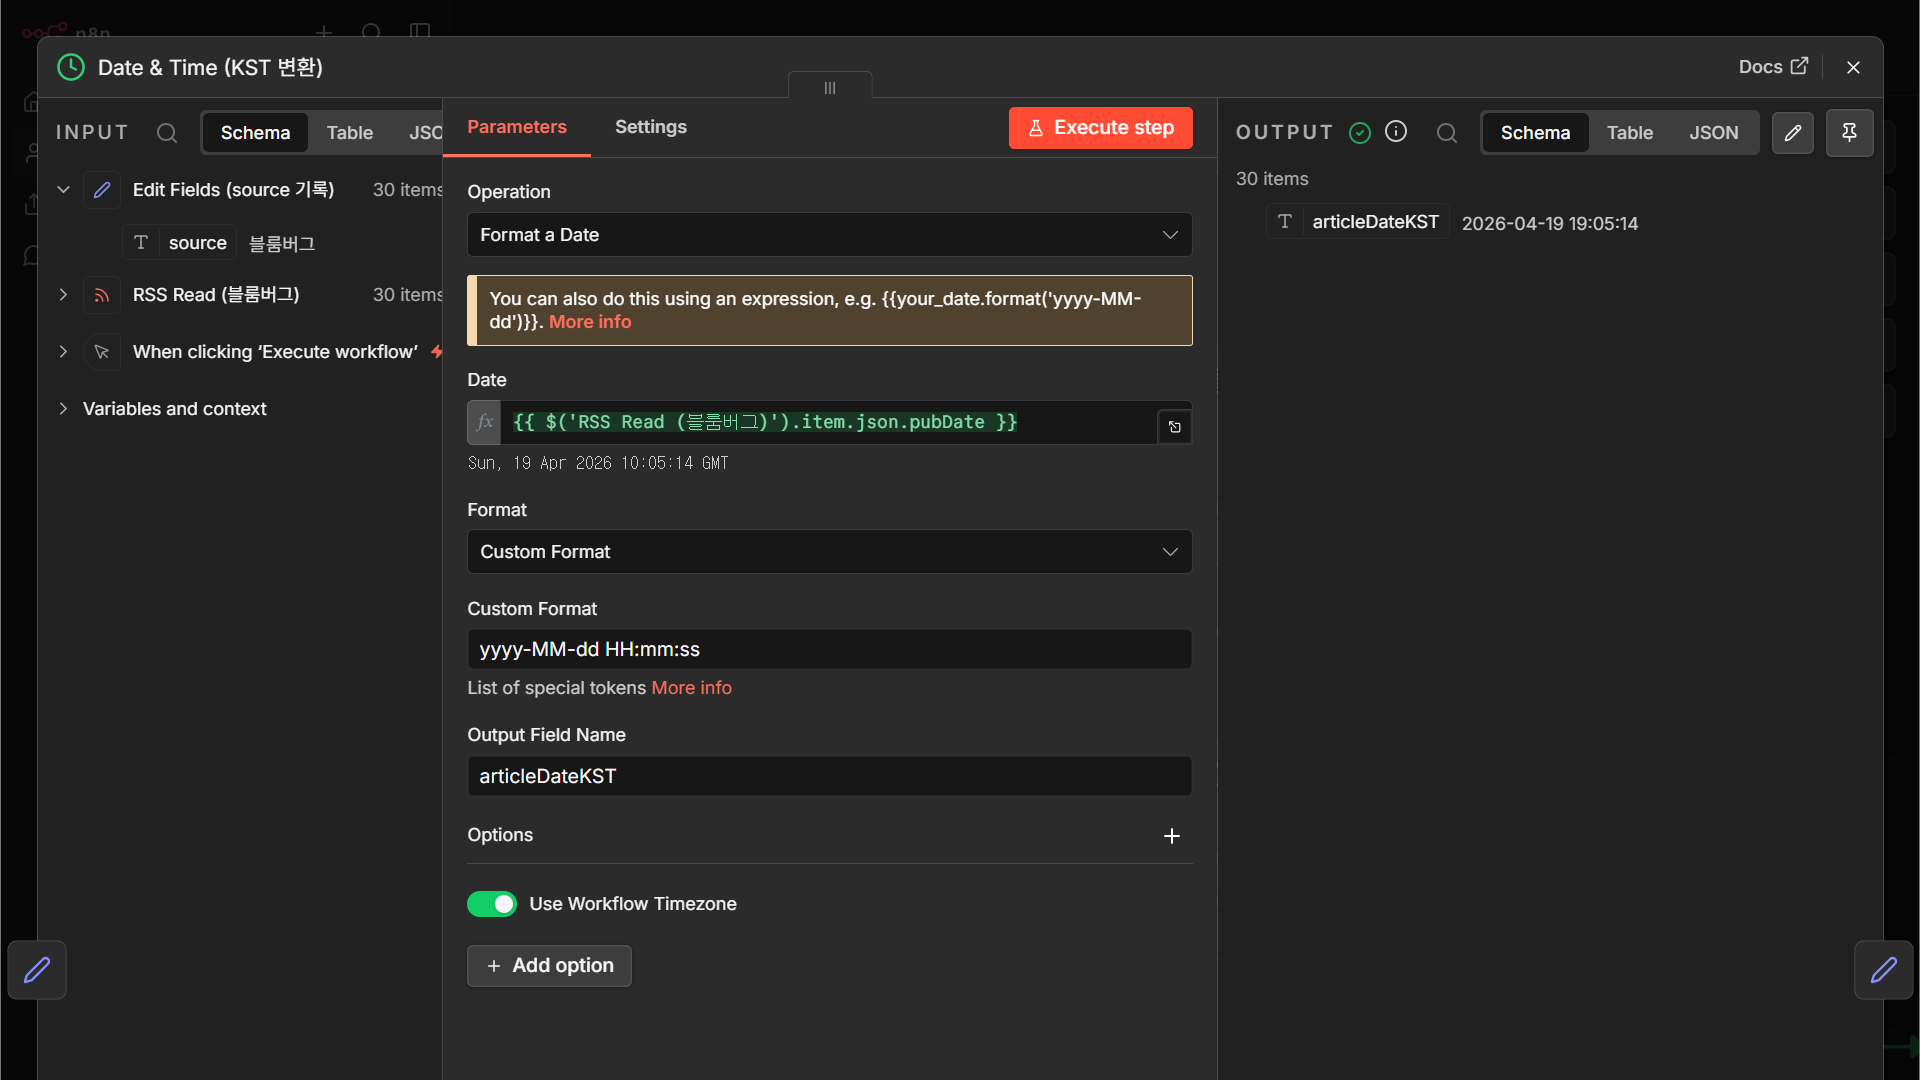Viewport: 1920px width, 1080px height.
Task: Click the Output Field Name input
Action: 830,776
